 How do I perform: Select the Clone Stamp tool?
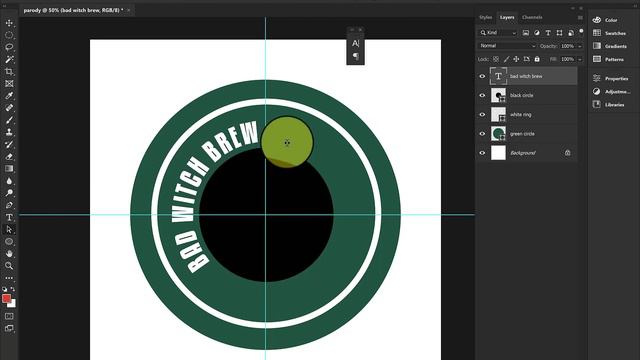click(x=9, y=132)
